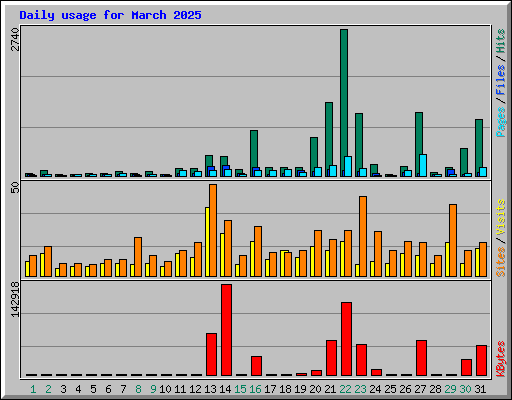Click day label '15' on the x-axis
512x400 pixels.
240,389
